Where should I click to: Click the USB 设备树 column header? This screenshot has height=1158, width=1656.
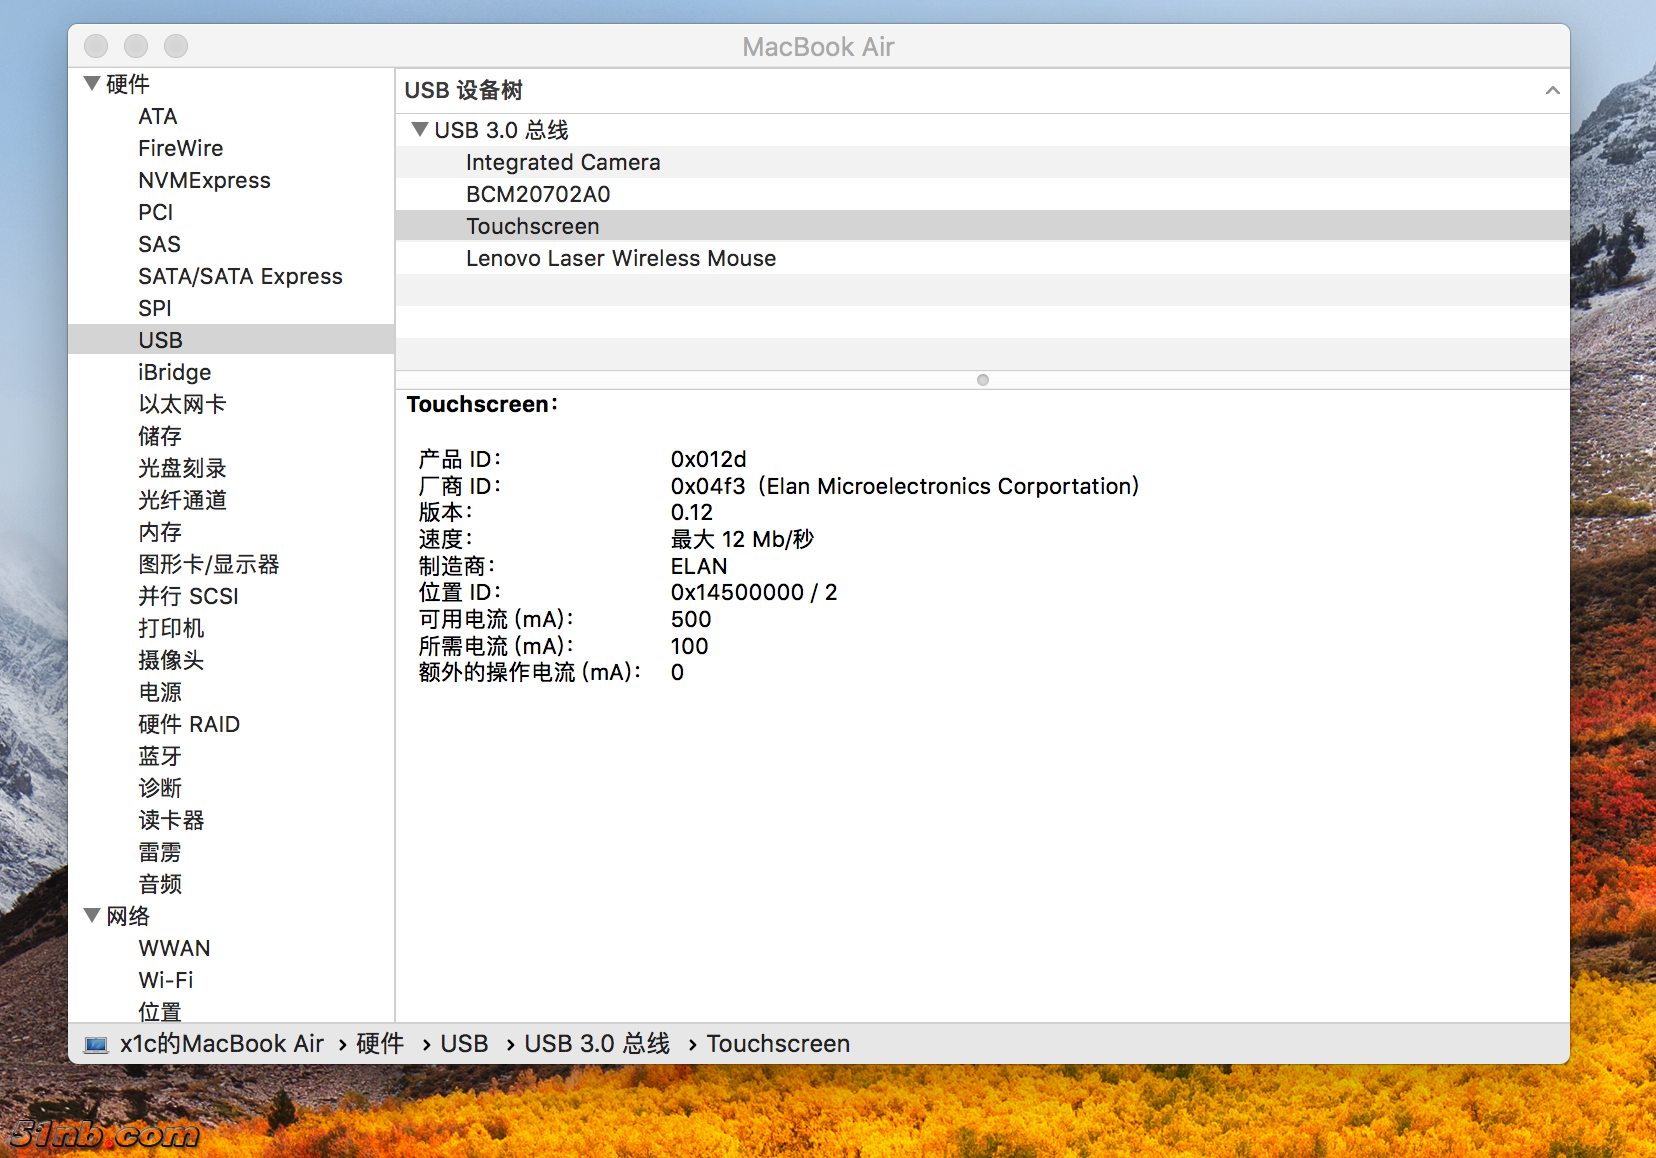[463, 91]
